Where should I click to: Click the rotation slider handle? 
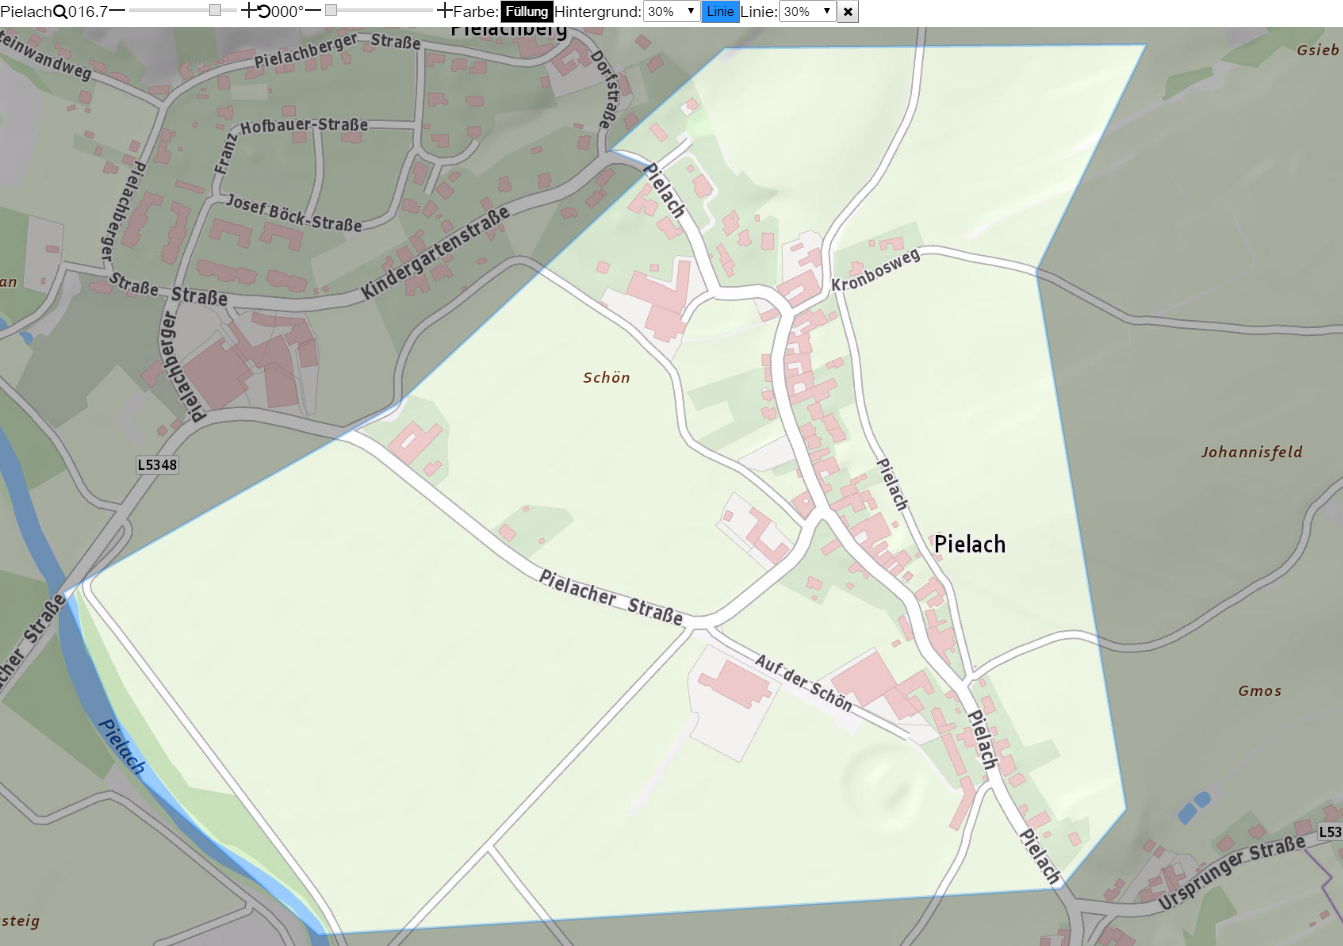tap(331, 11)
